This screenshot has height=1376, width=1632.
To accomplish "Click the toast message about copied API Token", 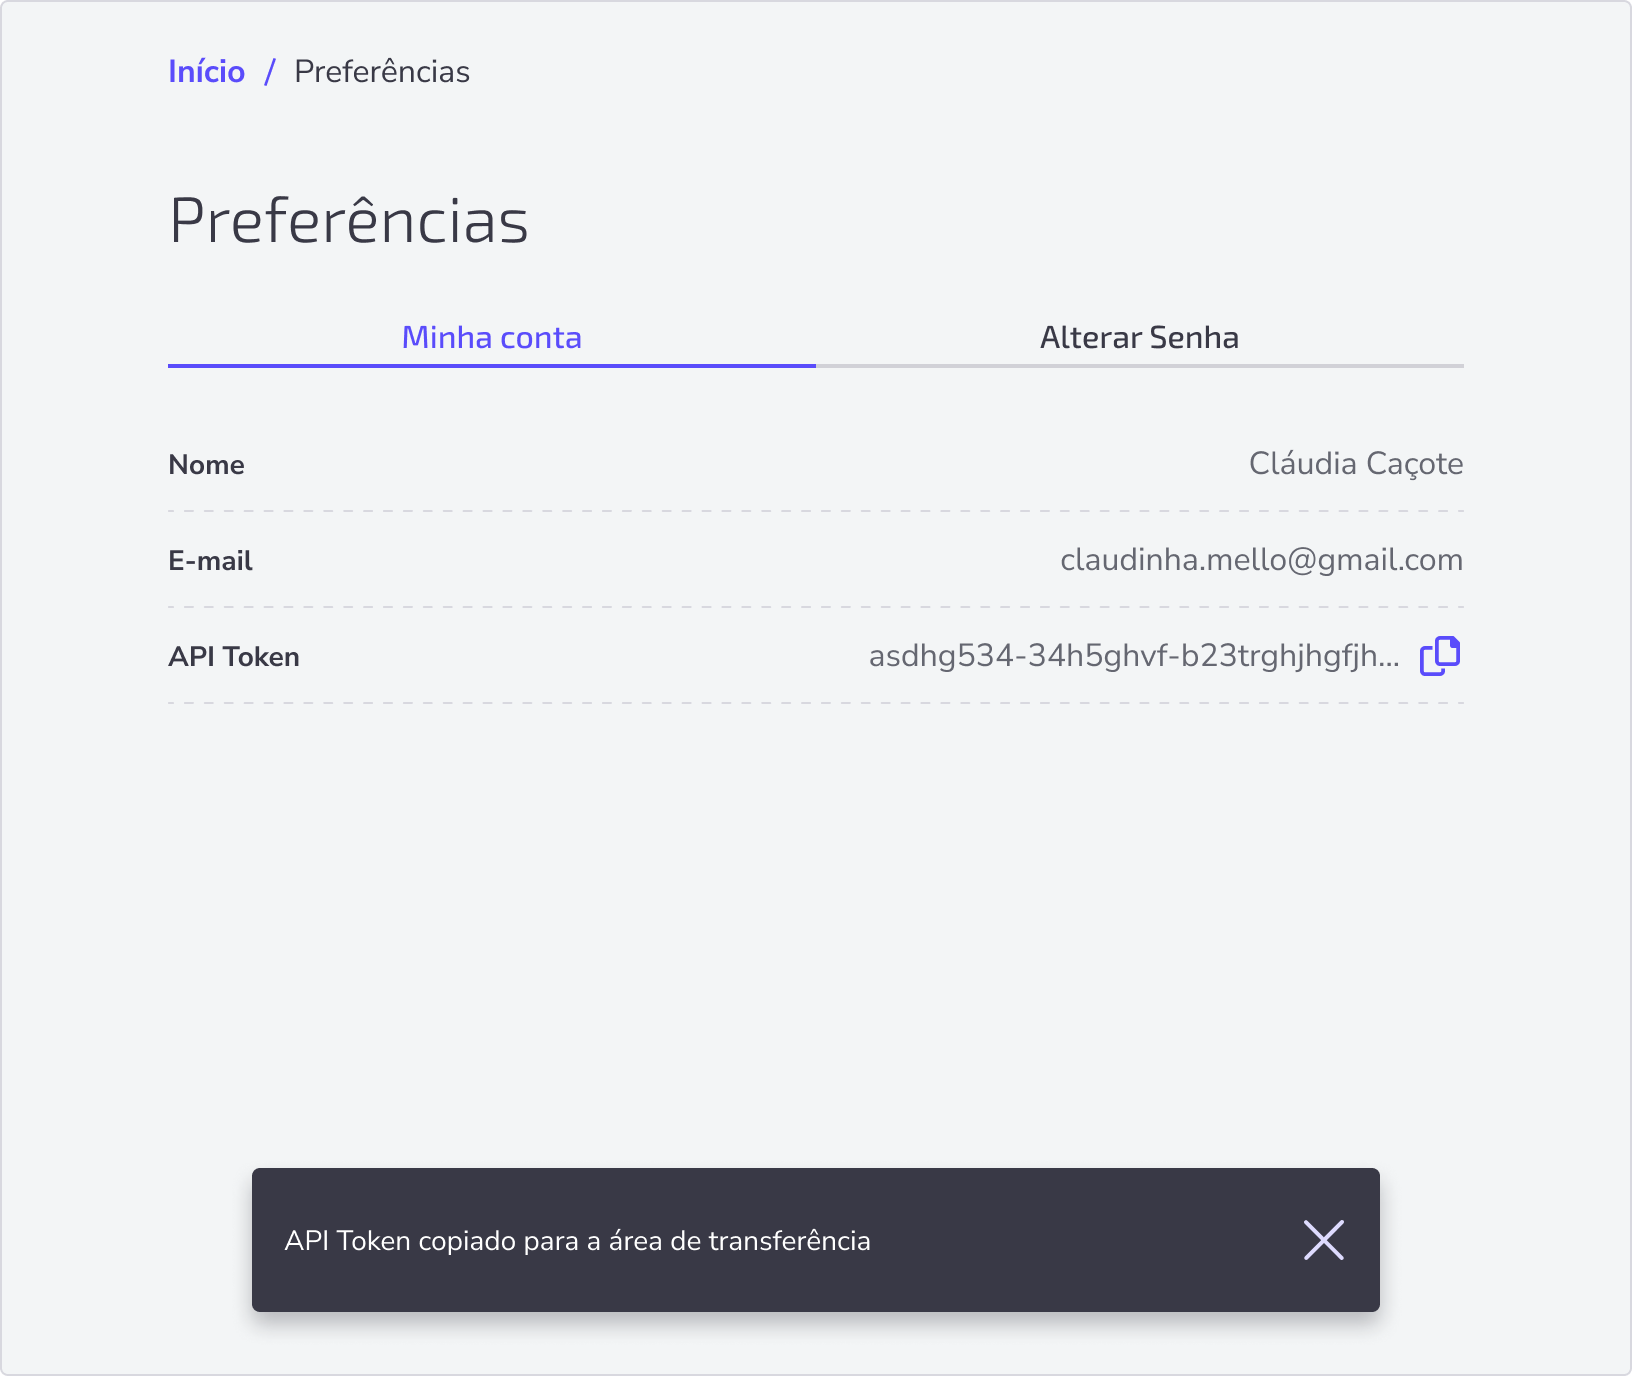I will tap(578, 1241).
